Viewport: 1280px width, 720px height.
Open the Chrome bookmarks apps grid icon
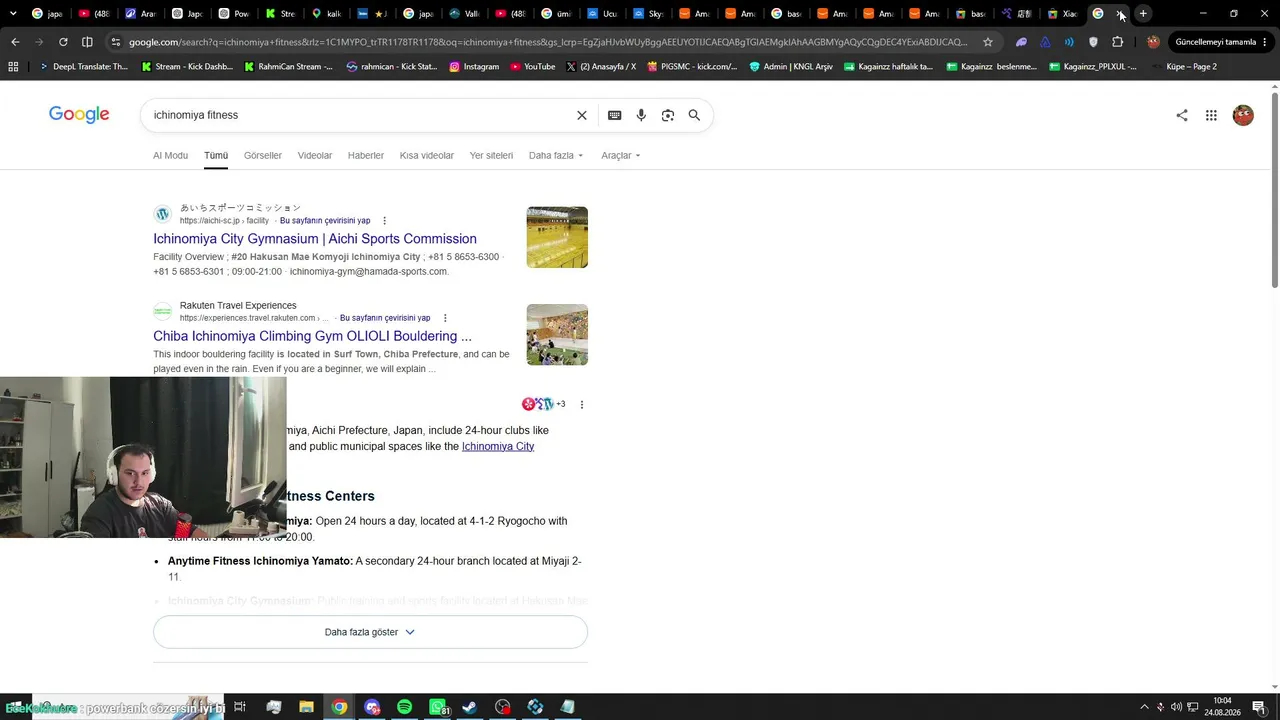tap(13, 66)
